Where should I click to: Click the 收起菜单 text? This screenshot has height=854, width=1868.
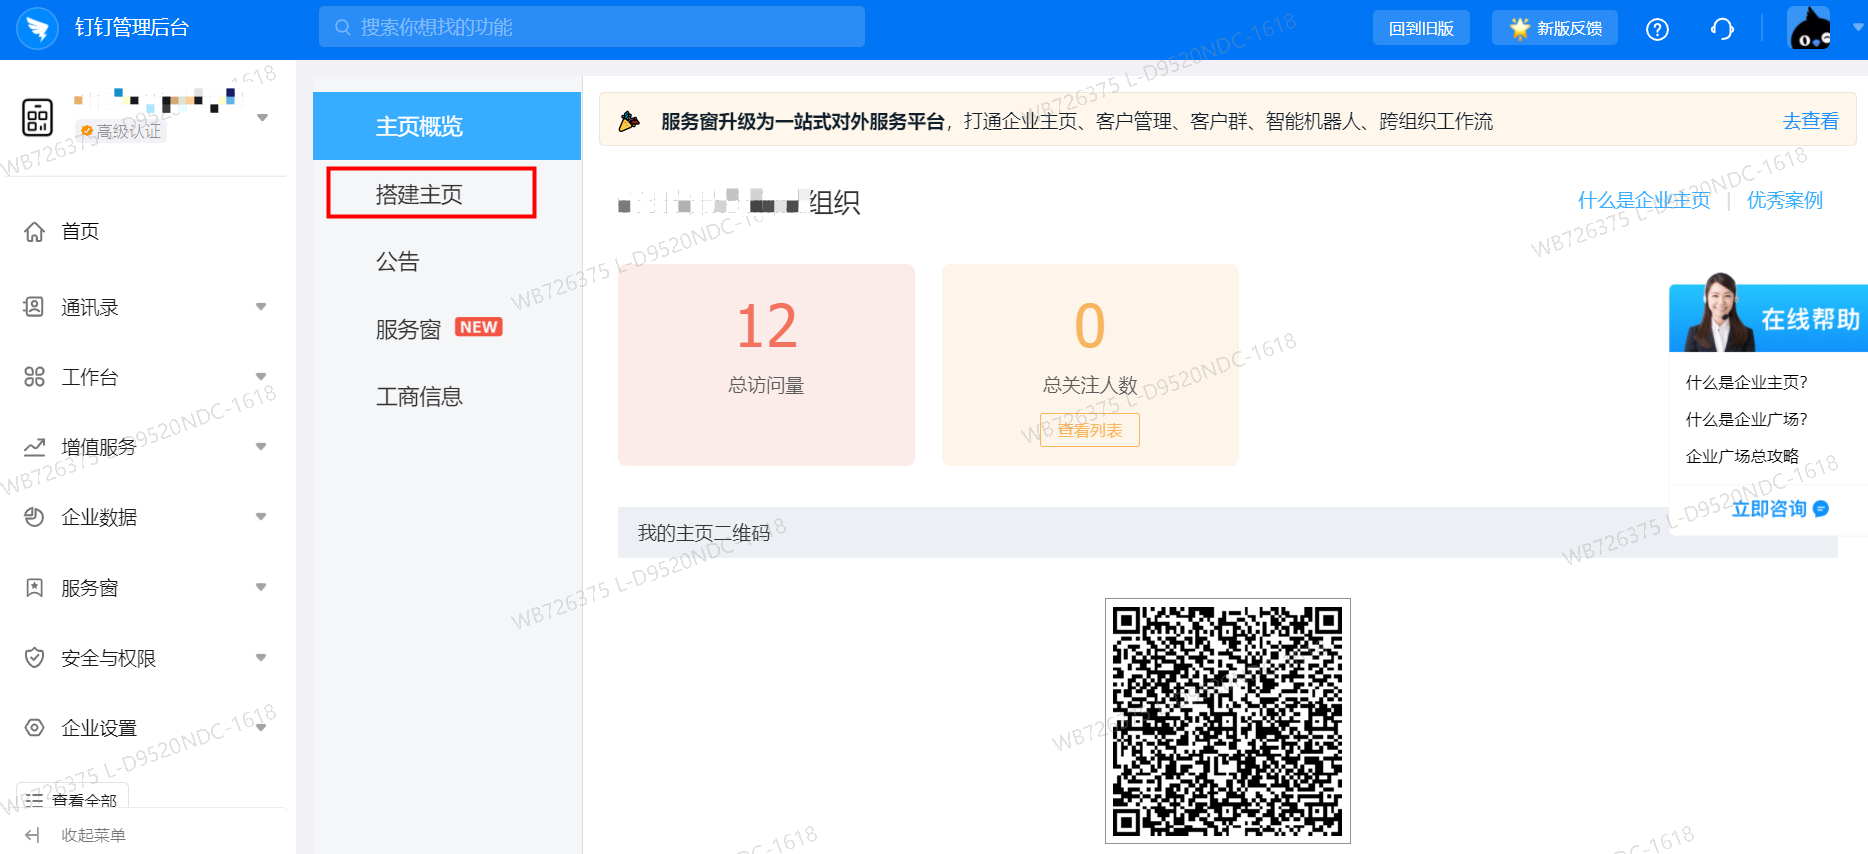pyautogui.click(x=93, y=835)
